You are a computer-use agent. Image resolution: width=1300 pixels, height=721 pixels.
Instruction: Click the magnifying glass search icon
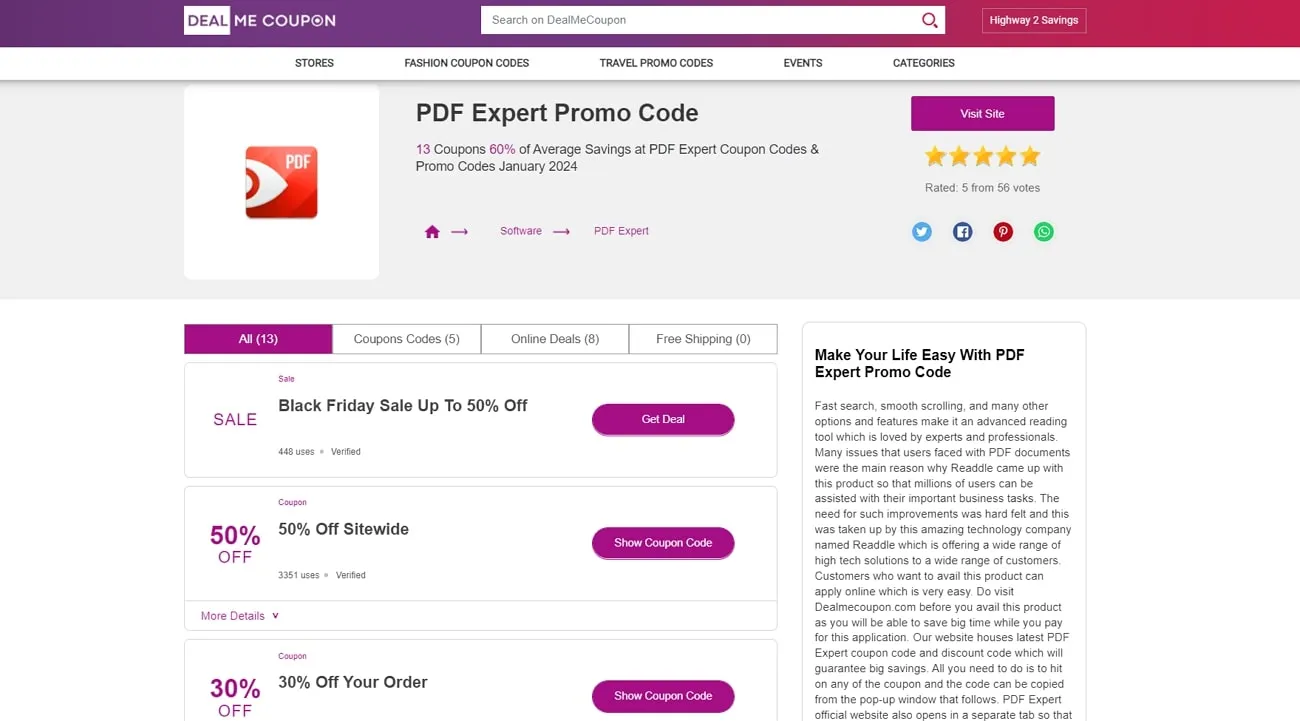click(929, 19)
